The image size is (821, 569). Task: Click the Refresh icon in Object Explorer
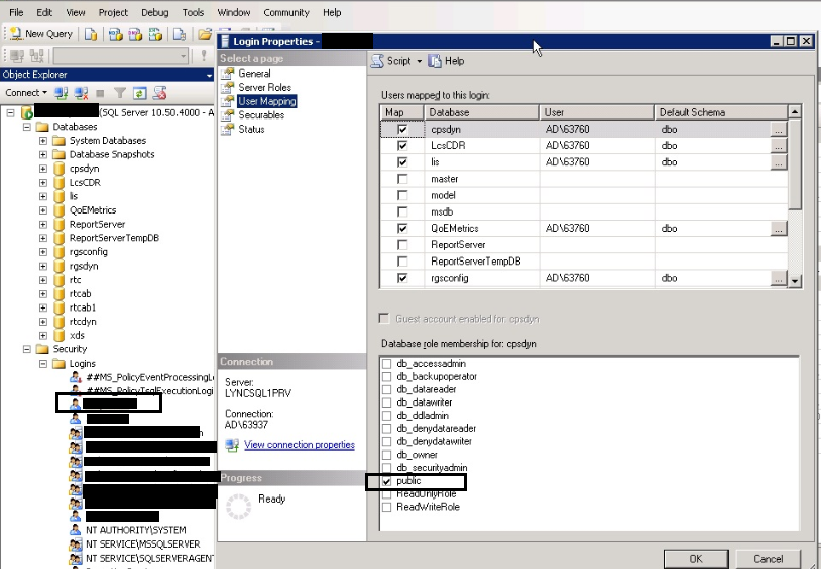point(139,93)
